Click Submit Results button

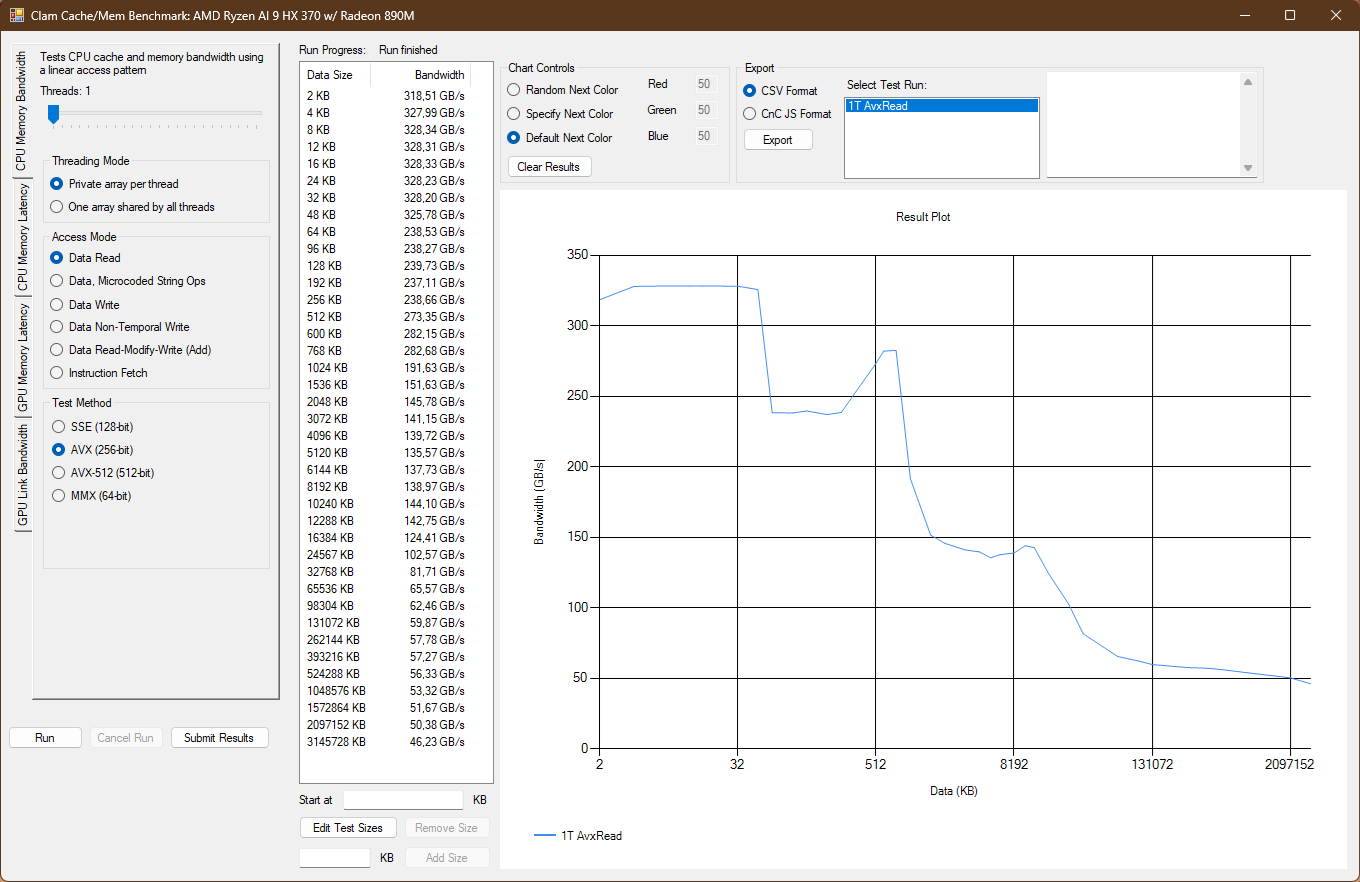pos(219,738)
